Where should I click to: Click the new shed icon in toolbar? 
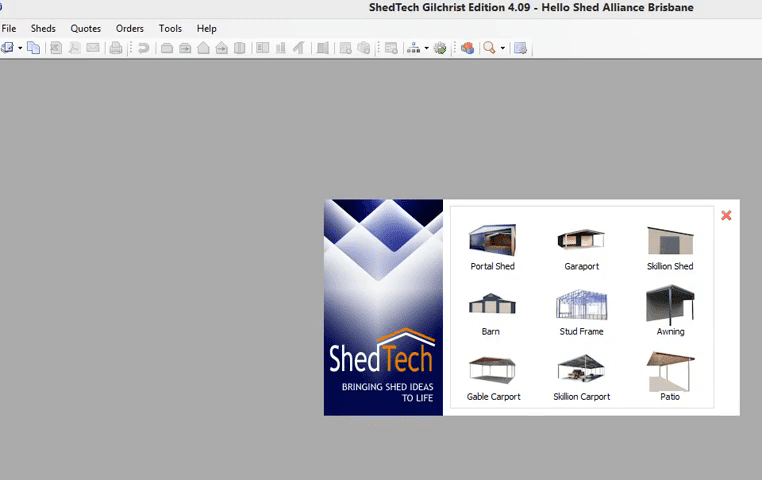(x=7, y=48)
